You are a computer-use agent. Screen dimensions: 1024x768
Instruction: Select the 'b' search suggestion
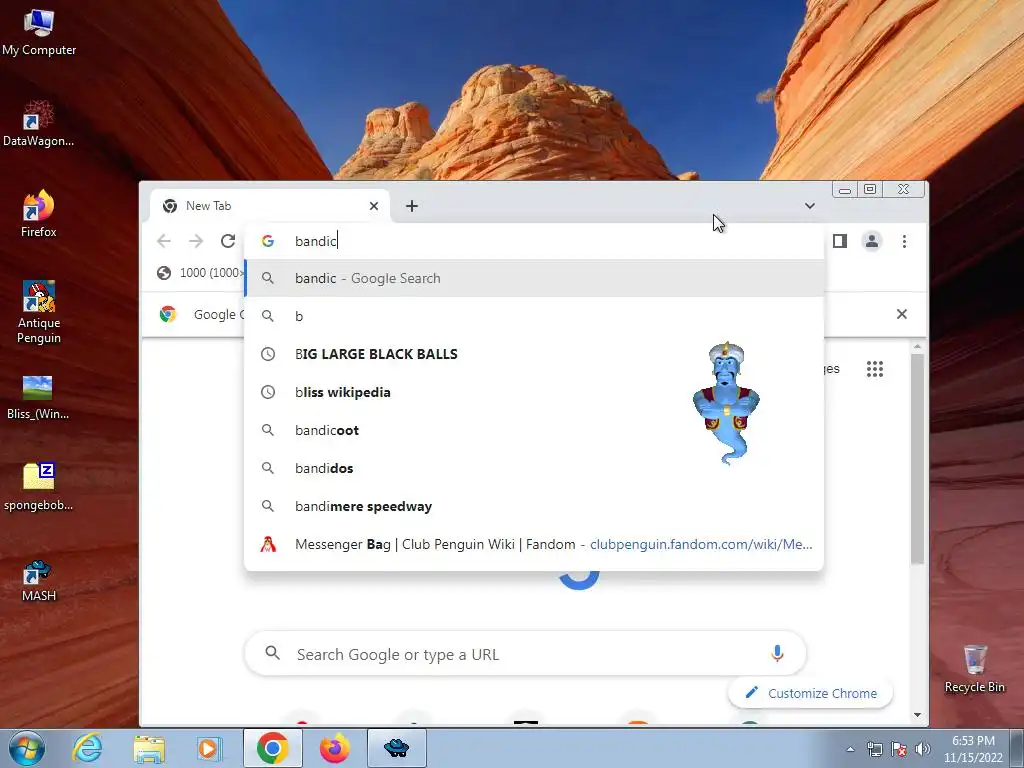[534, 316]
